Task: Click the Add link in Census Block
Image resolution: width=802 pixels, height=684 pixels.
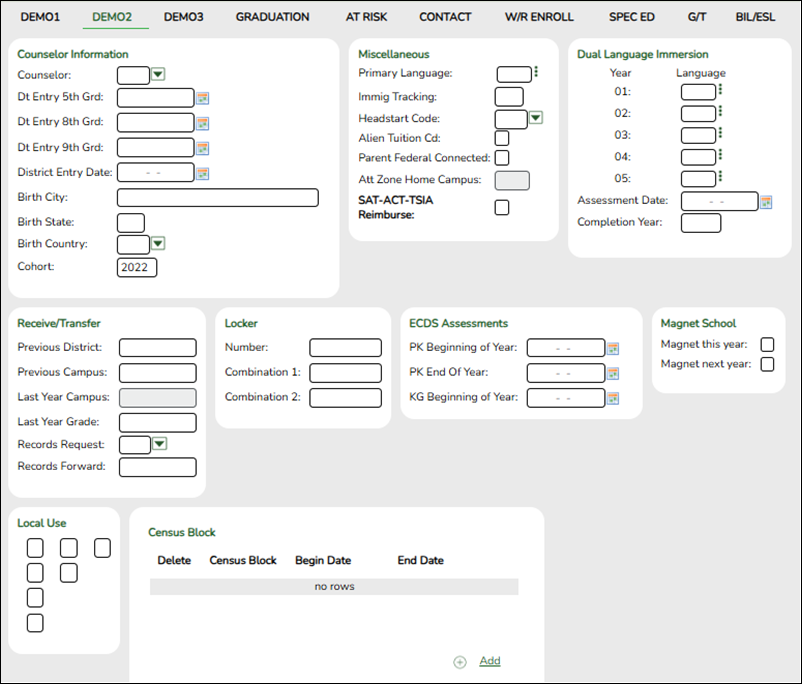Action: [x=489, y=661]
